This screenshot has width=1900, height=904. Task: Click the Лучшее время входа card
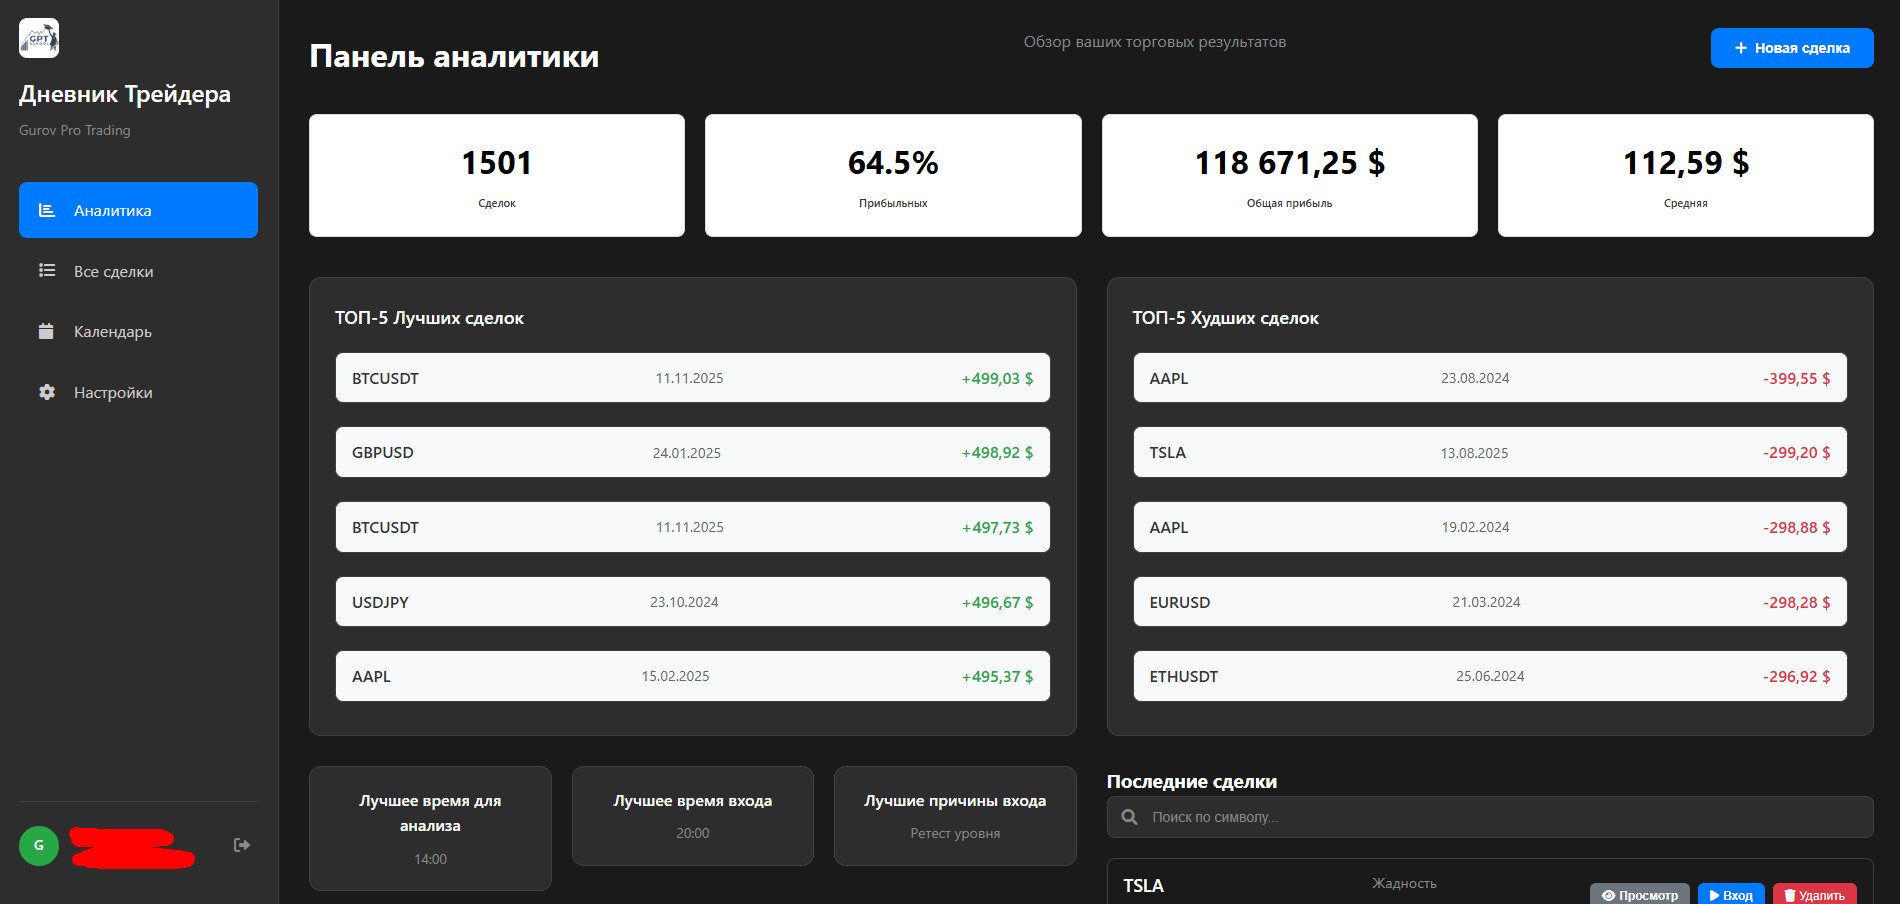coord(692,815)
